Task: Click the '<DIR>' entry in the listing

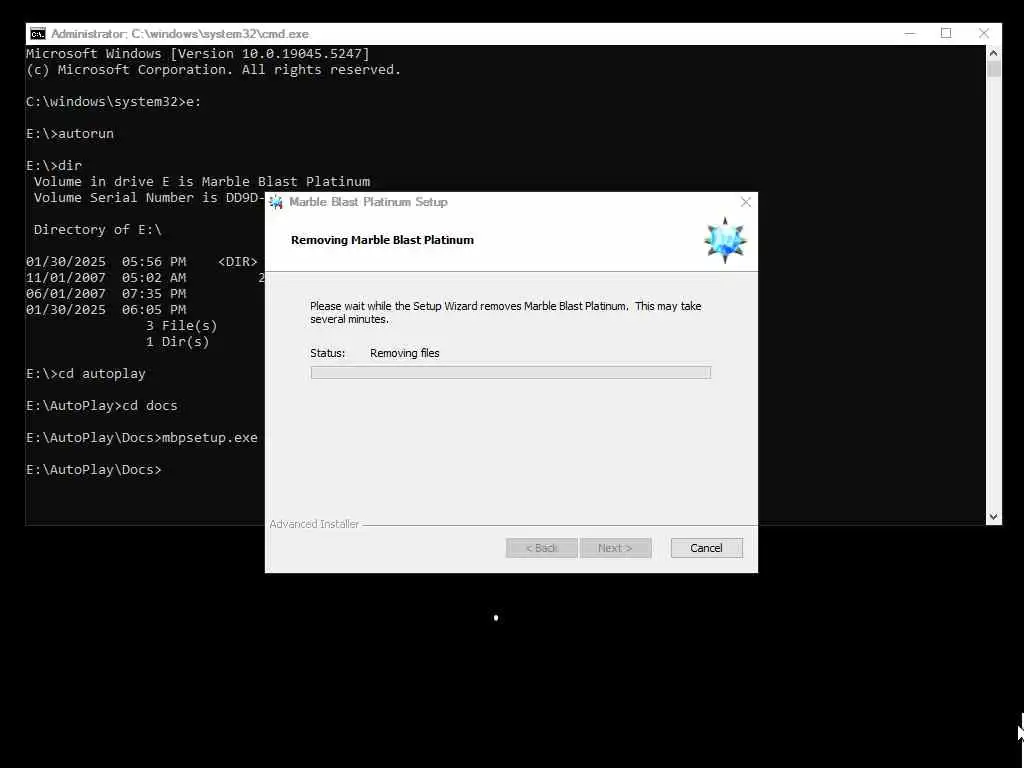Action: (x=238, y=261)
